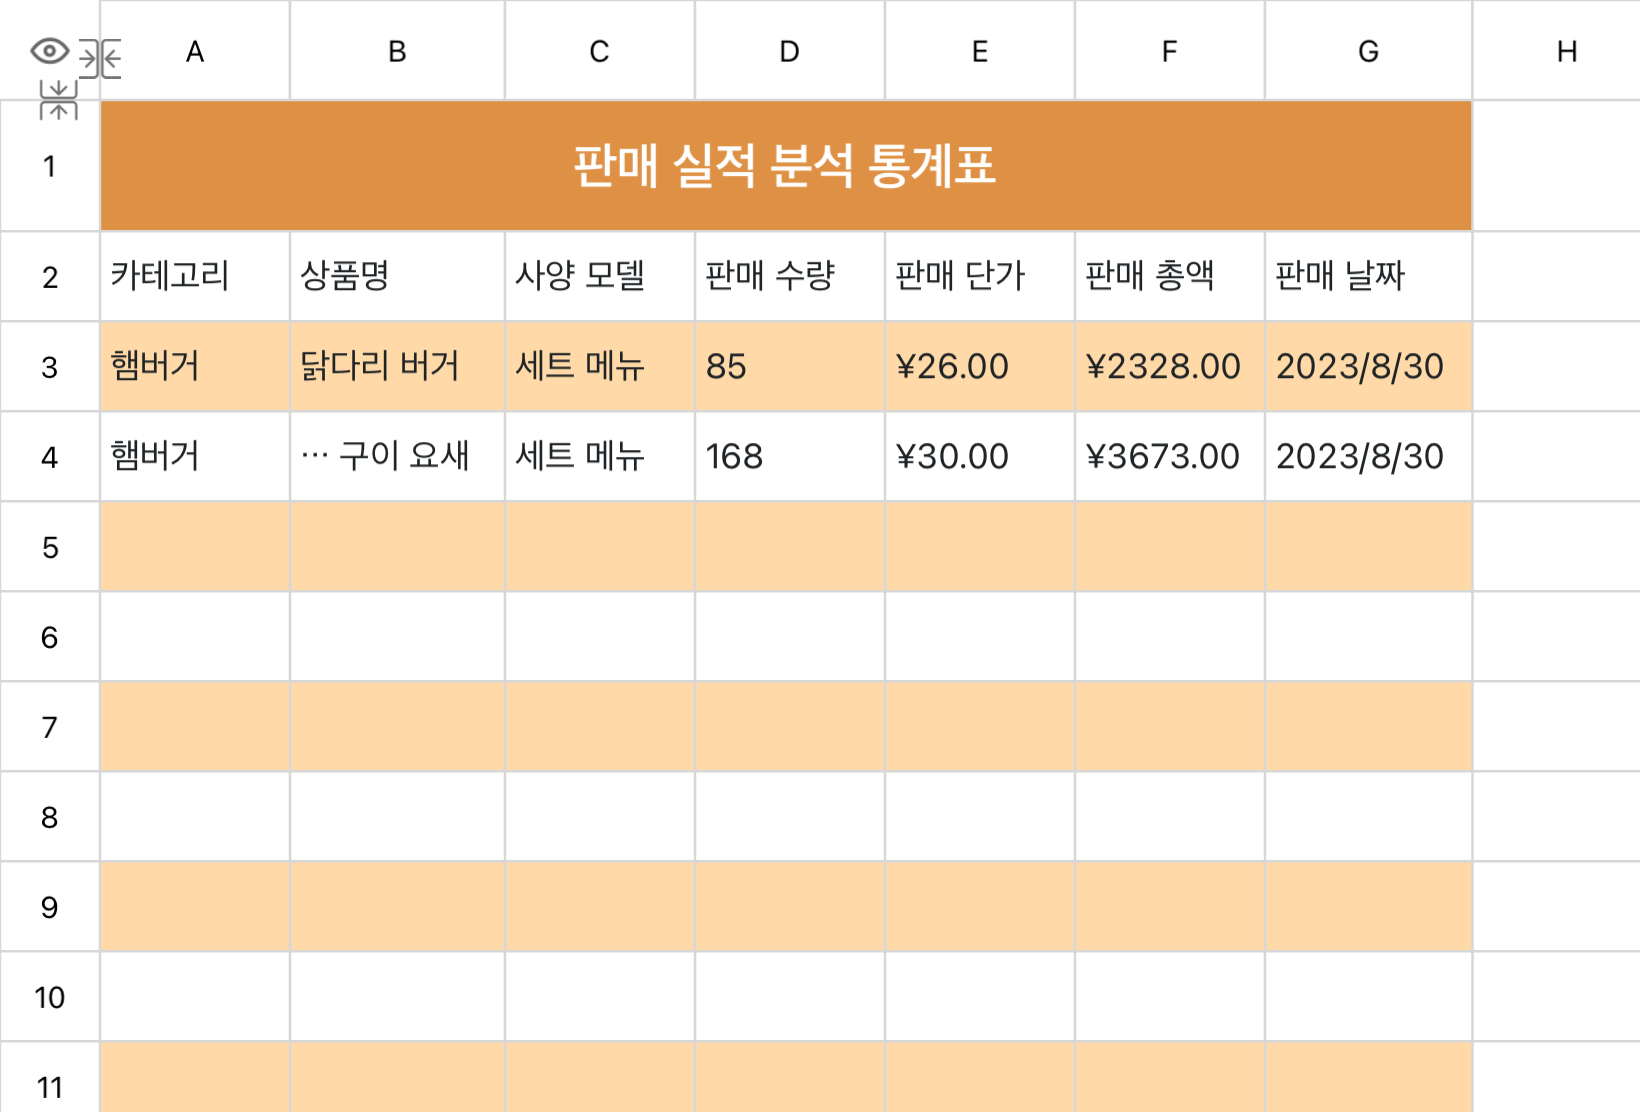1640x1112 pixels.
Task: Click the 판매 수량 header cell
Action: [x=789, y=277]
